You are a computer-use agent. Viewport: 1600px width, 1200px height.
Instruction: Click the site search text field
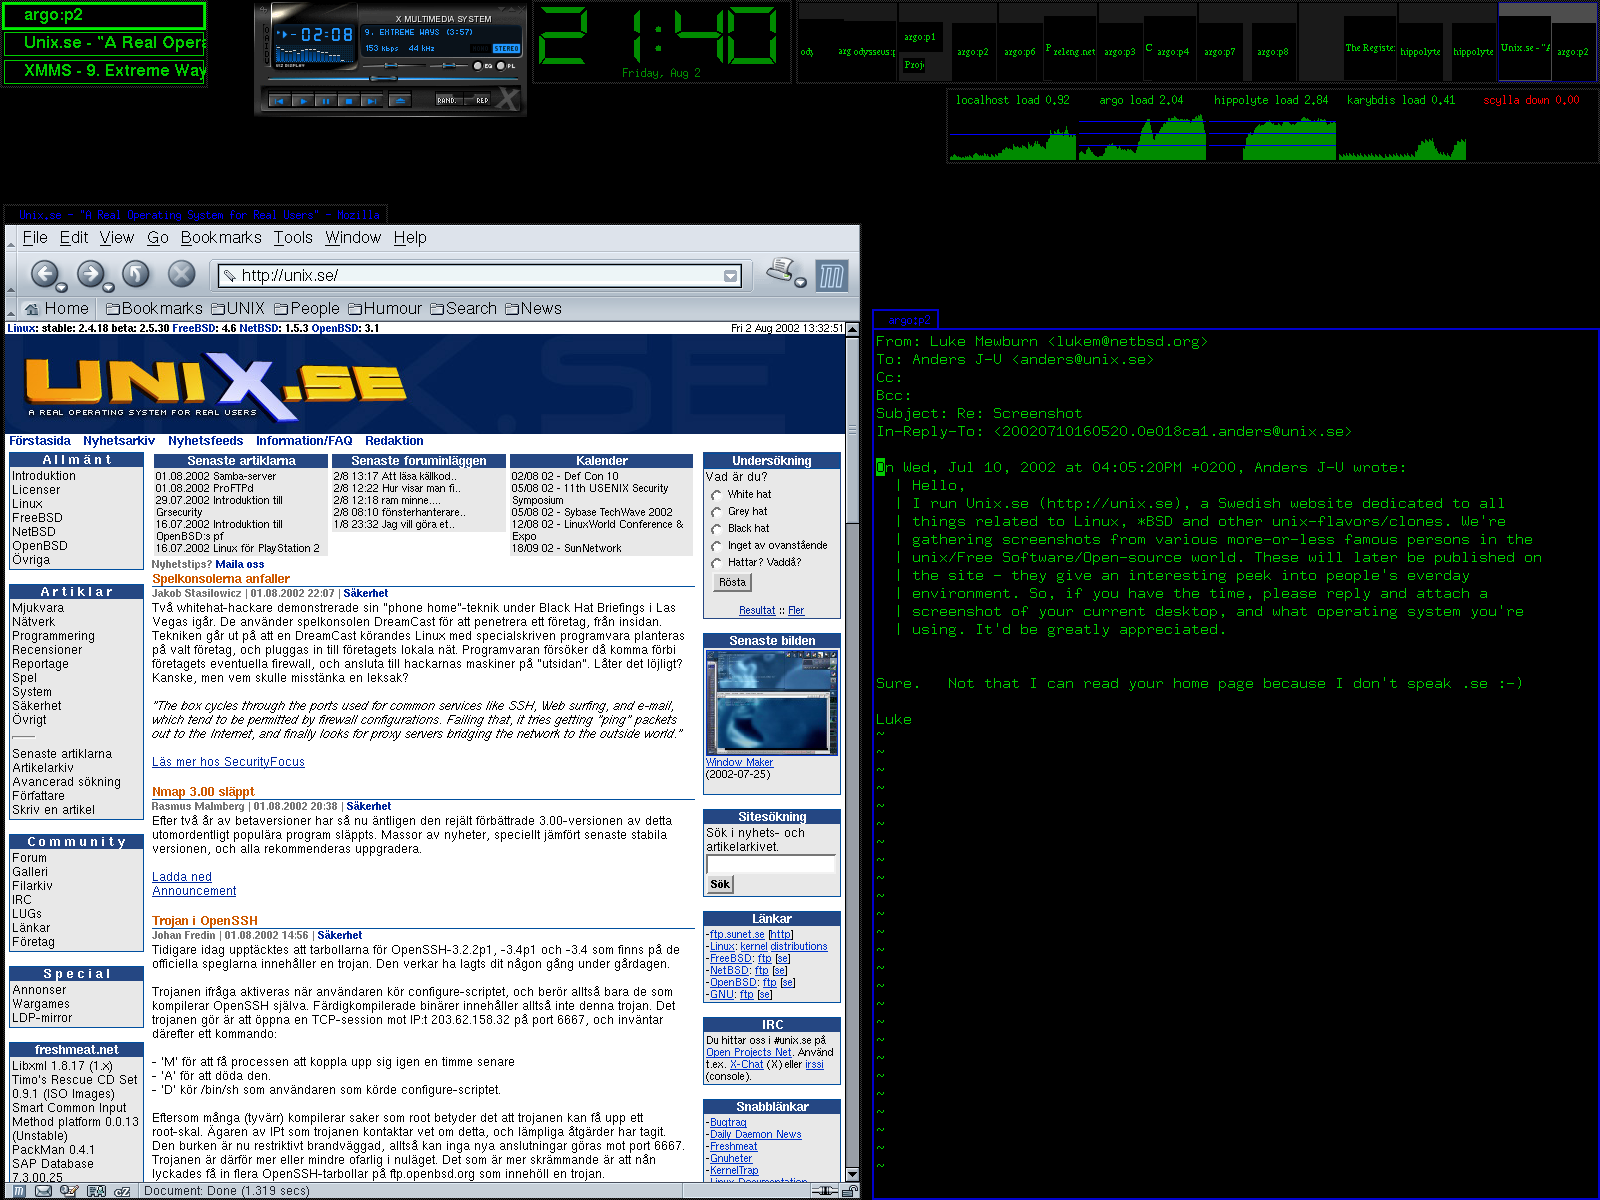(x=771, y=864)
